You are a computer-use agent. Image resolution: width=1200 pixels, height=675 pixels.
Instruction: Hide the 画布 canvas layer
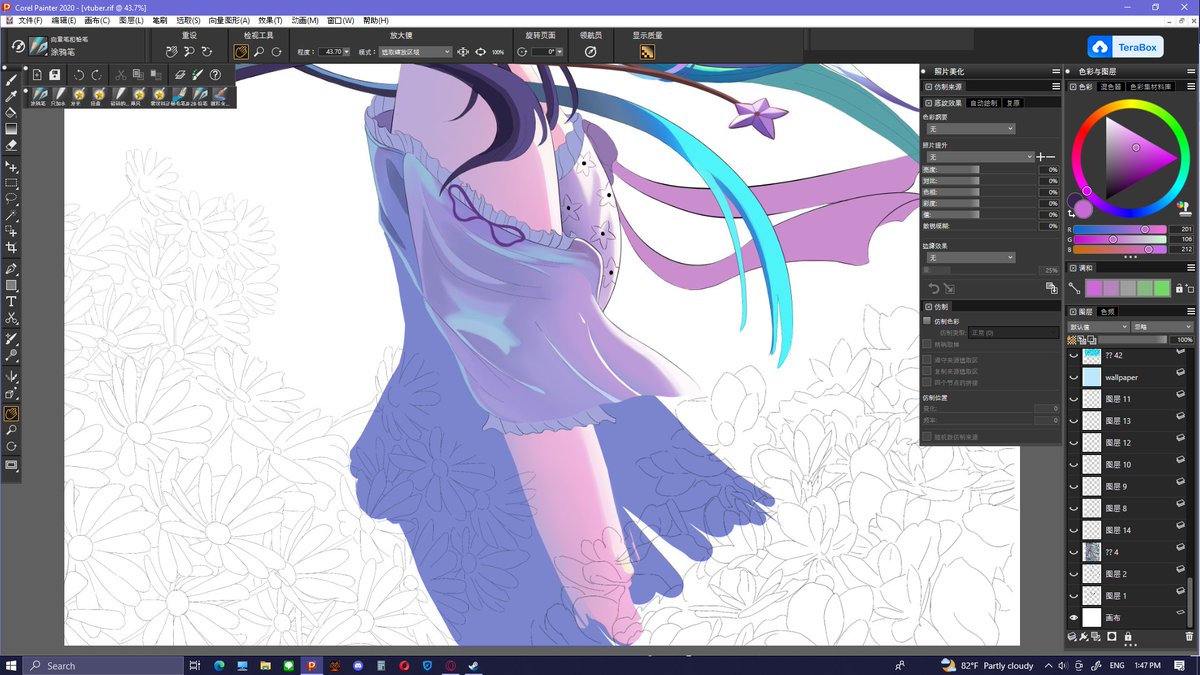click(1074, 618)
